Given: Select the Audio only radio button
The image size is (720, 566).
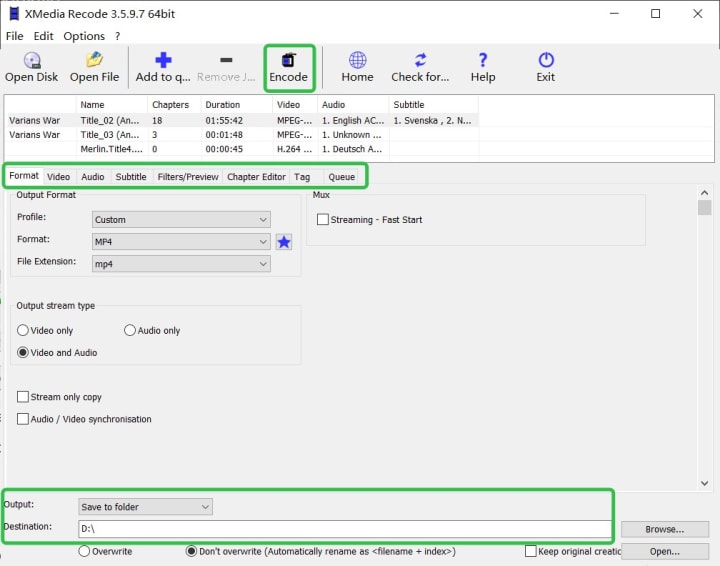Looking at the screenshot, I should pos(130,330).
